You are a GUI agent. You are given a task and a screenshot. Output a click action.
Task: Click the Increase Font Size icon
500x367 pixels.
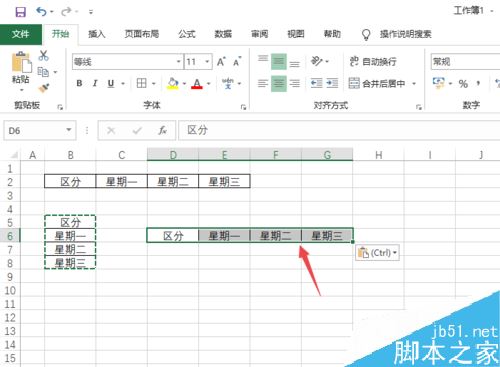tap(221, 62)
